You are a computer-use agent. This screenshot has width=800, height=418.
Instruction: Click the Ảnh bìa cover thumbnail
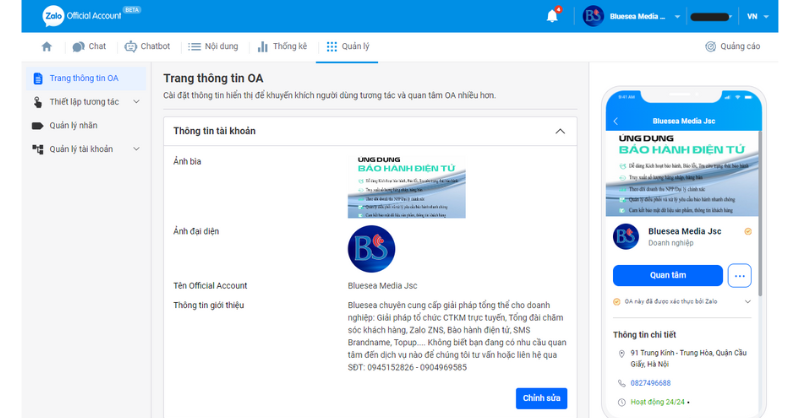coord(407,187)
